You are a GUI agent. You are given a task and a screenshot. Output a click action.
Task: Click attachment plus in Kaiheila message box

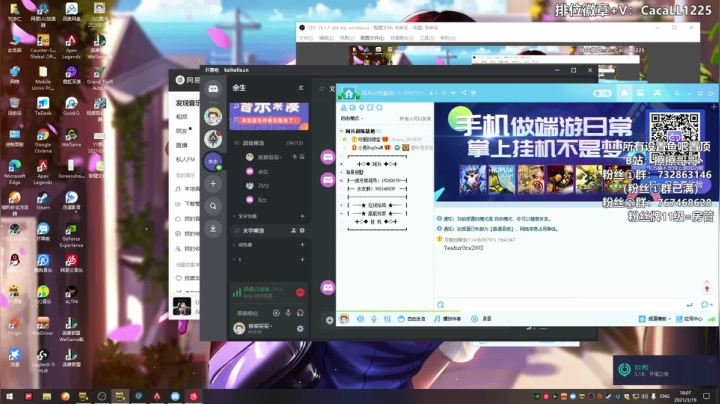pos(329,320)
